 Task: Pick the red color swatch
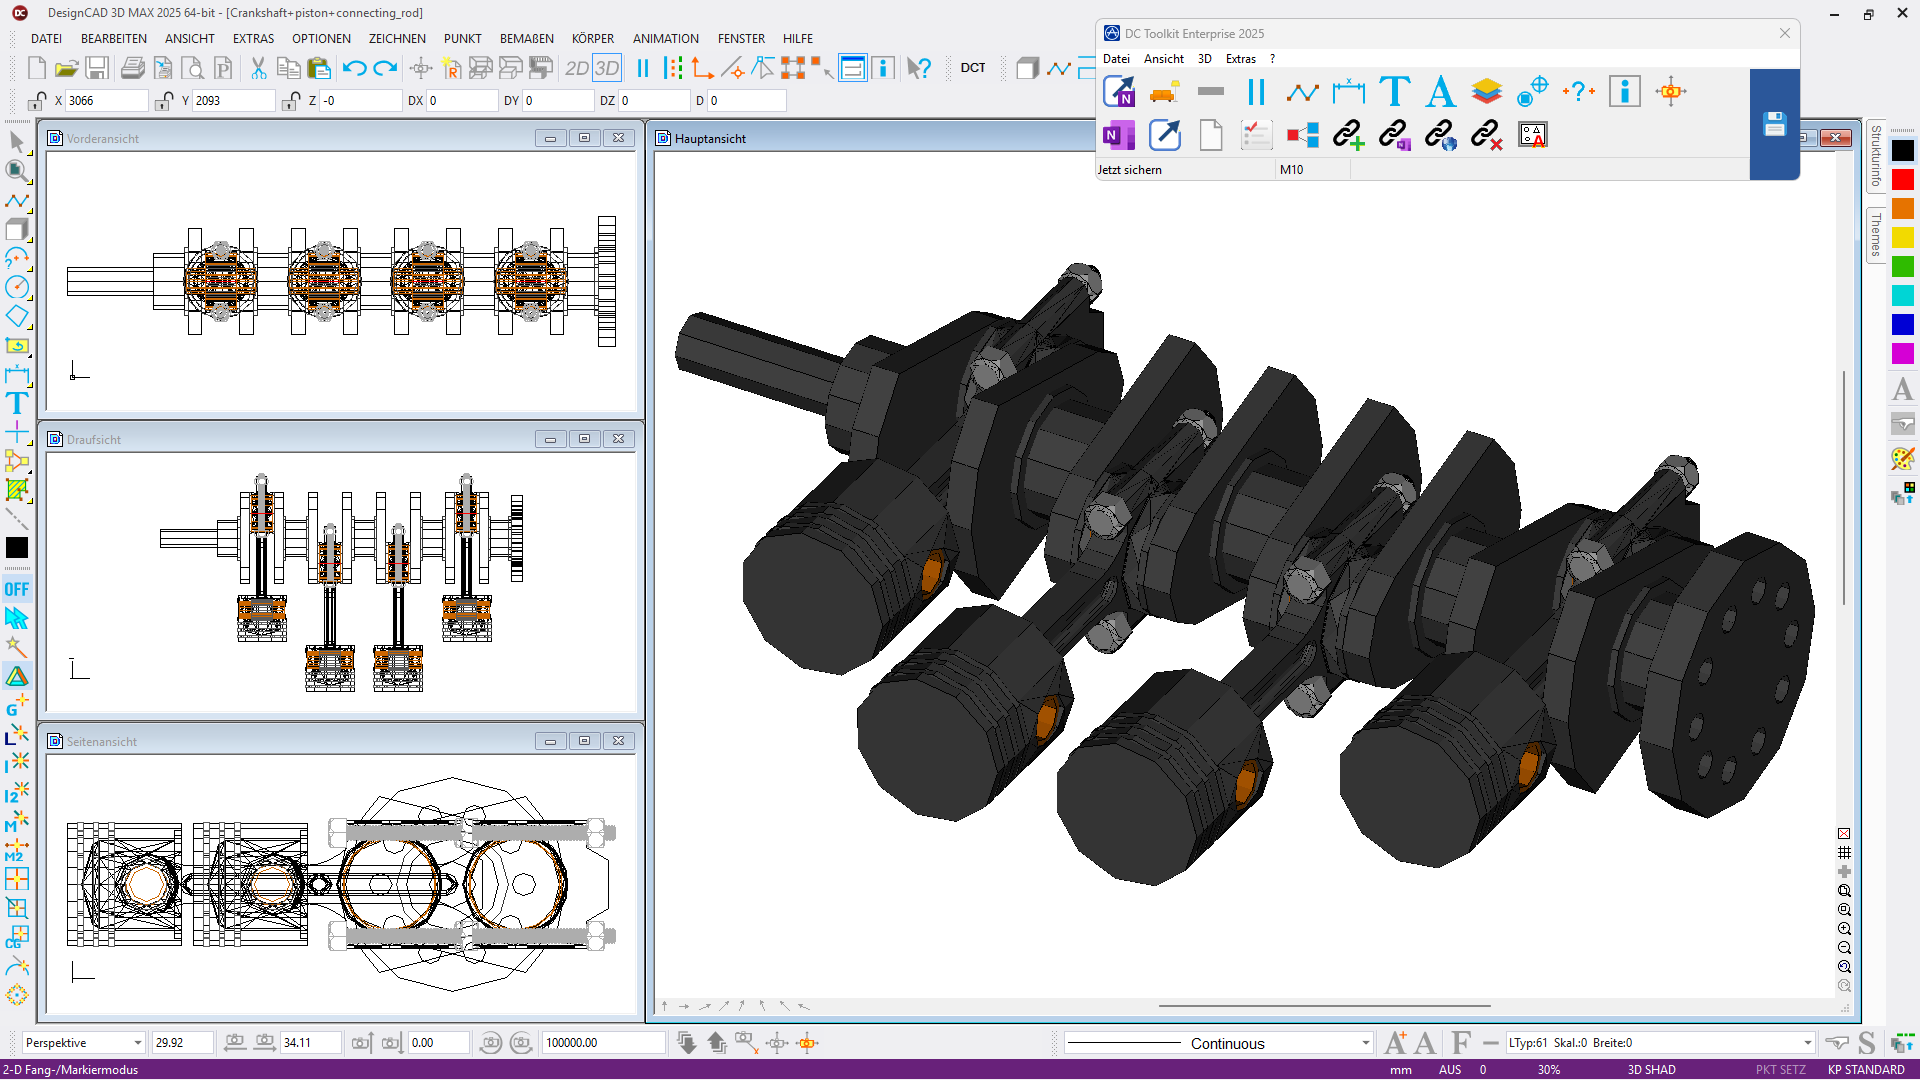[x=1902, y=180]
